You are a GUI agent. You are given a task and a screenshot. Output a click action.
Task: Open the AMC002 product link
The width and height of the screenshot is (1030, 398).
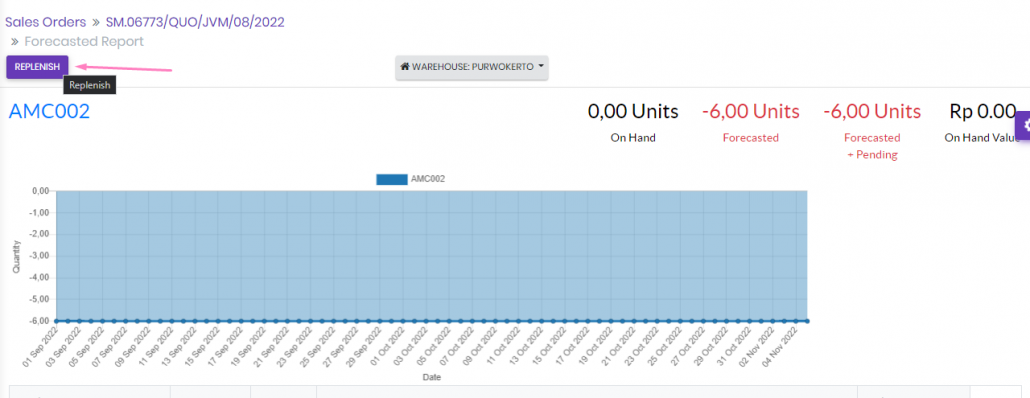pos(49,112)
